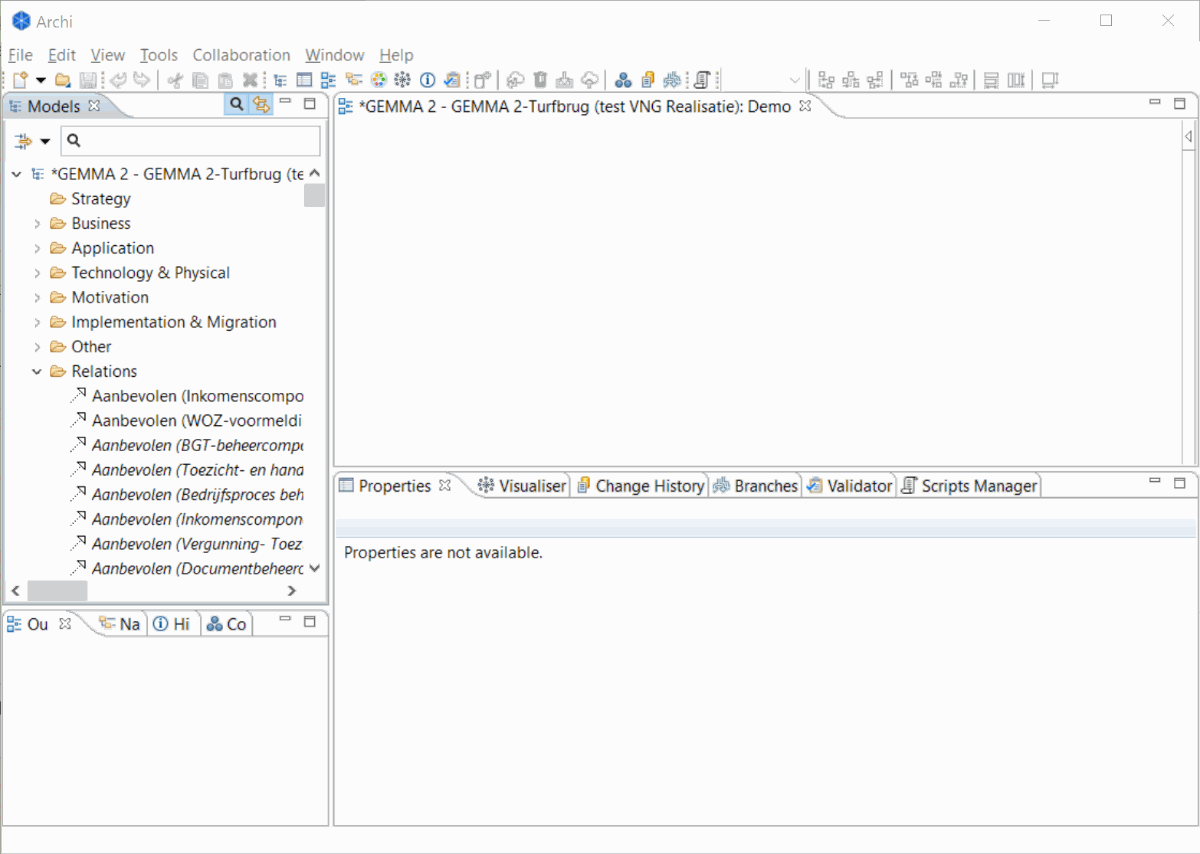This screenshot has height=854, width=1200.
Task: Open the Window menu
Action: coord(335,55)
